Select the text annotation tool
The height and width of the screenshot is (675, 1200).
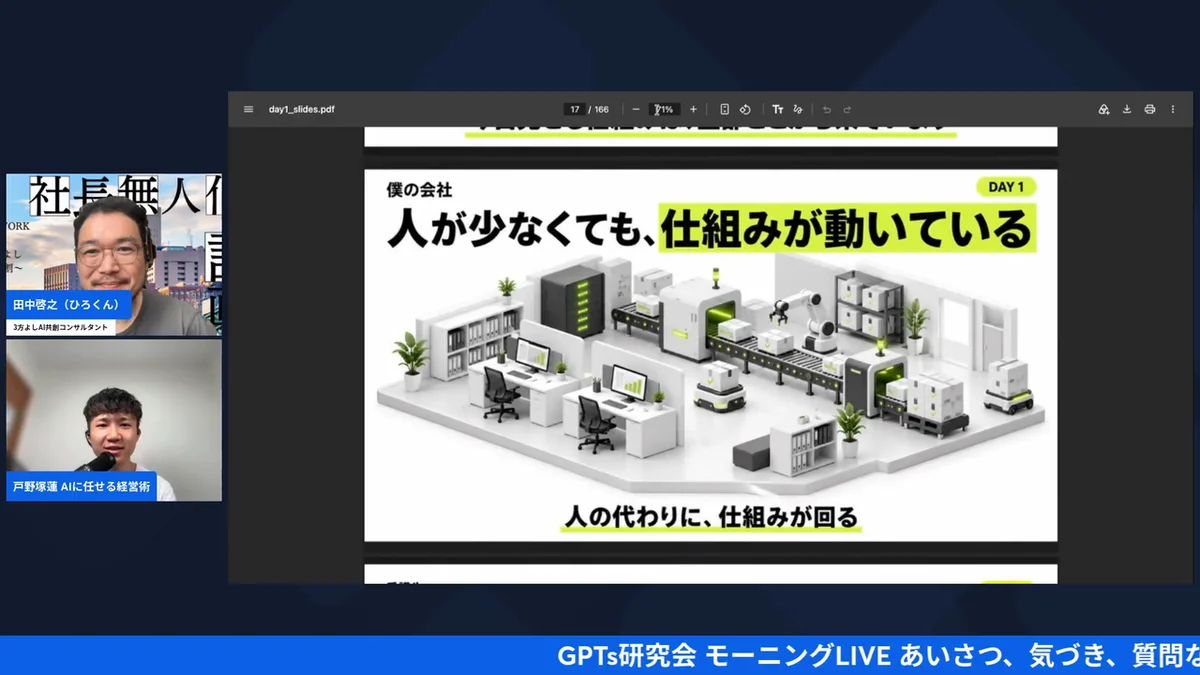[778, 109]
